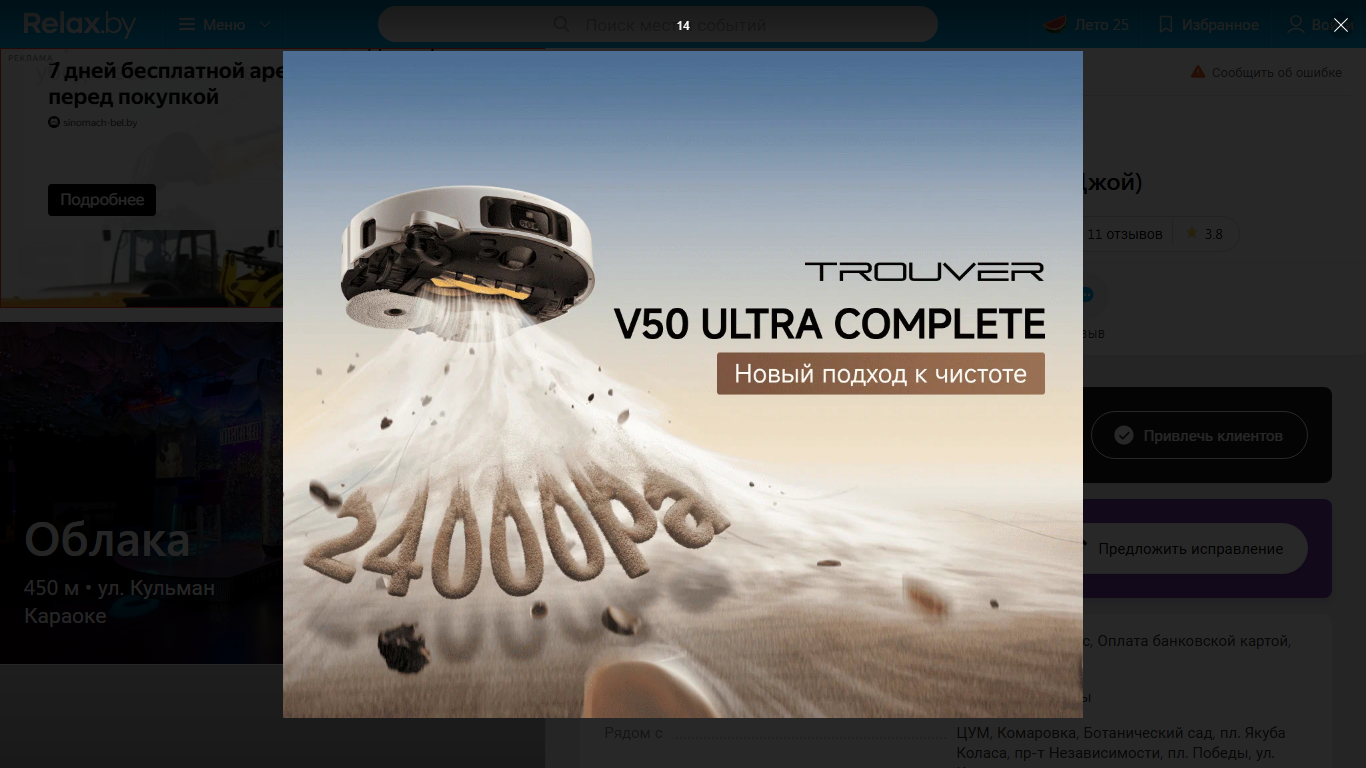Open the Лето 25 link

[1101, 25]
